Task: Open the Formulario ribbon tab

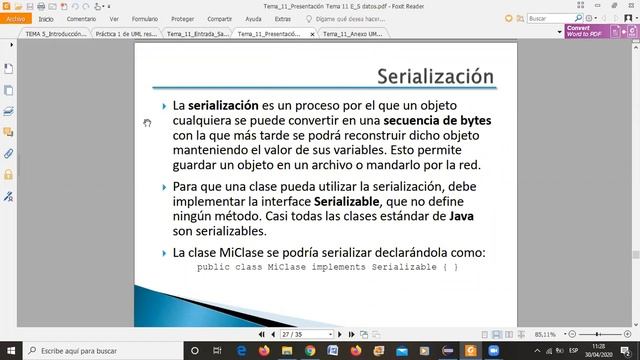Action: pyautogui.click(x=144, y=19)
